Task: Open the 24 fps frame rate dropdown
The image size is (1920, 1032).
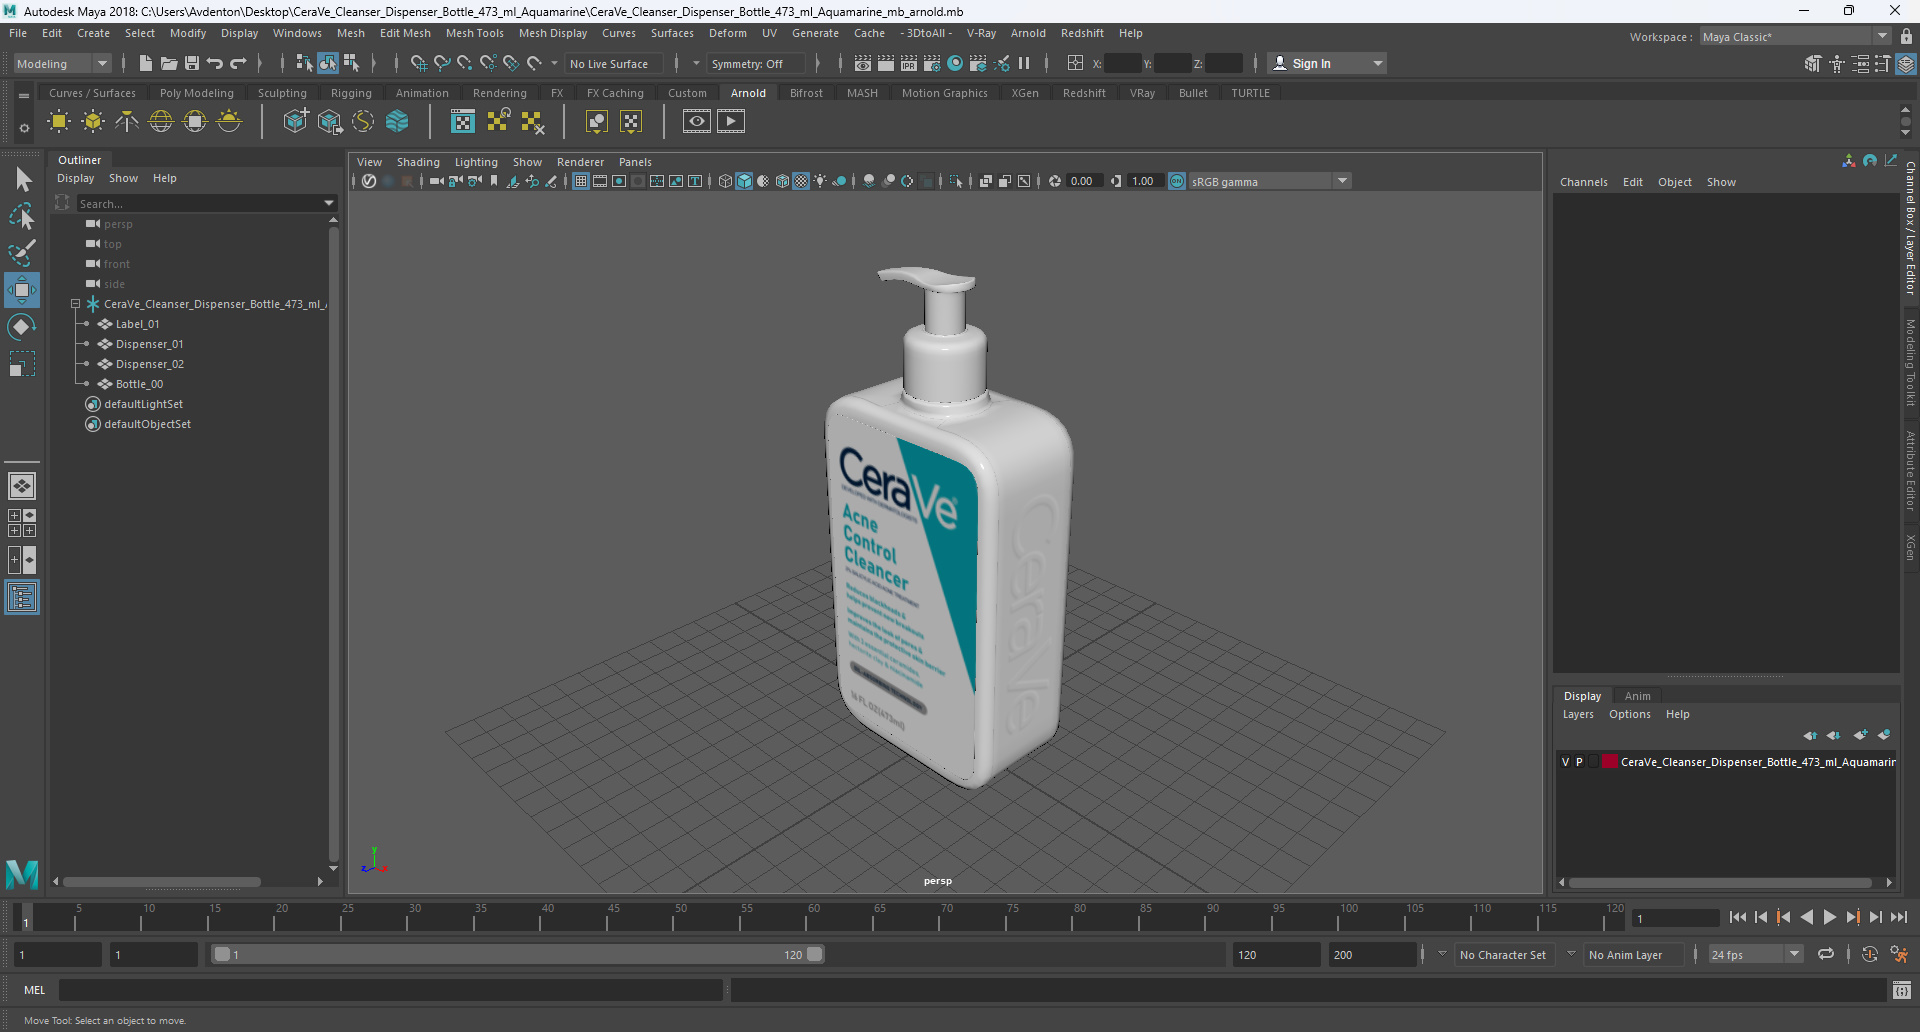Action: 1755,954
